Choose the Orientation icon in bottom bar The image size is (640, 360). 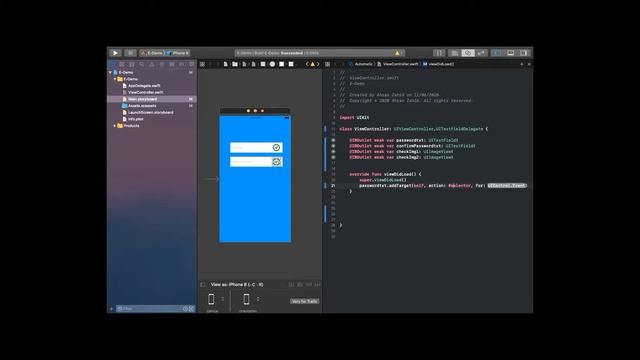click(246, 299)
